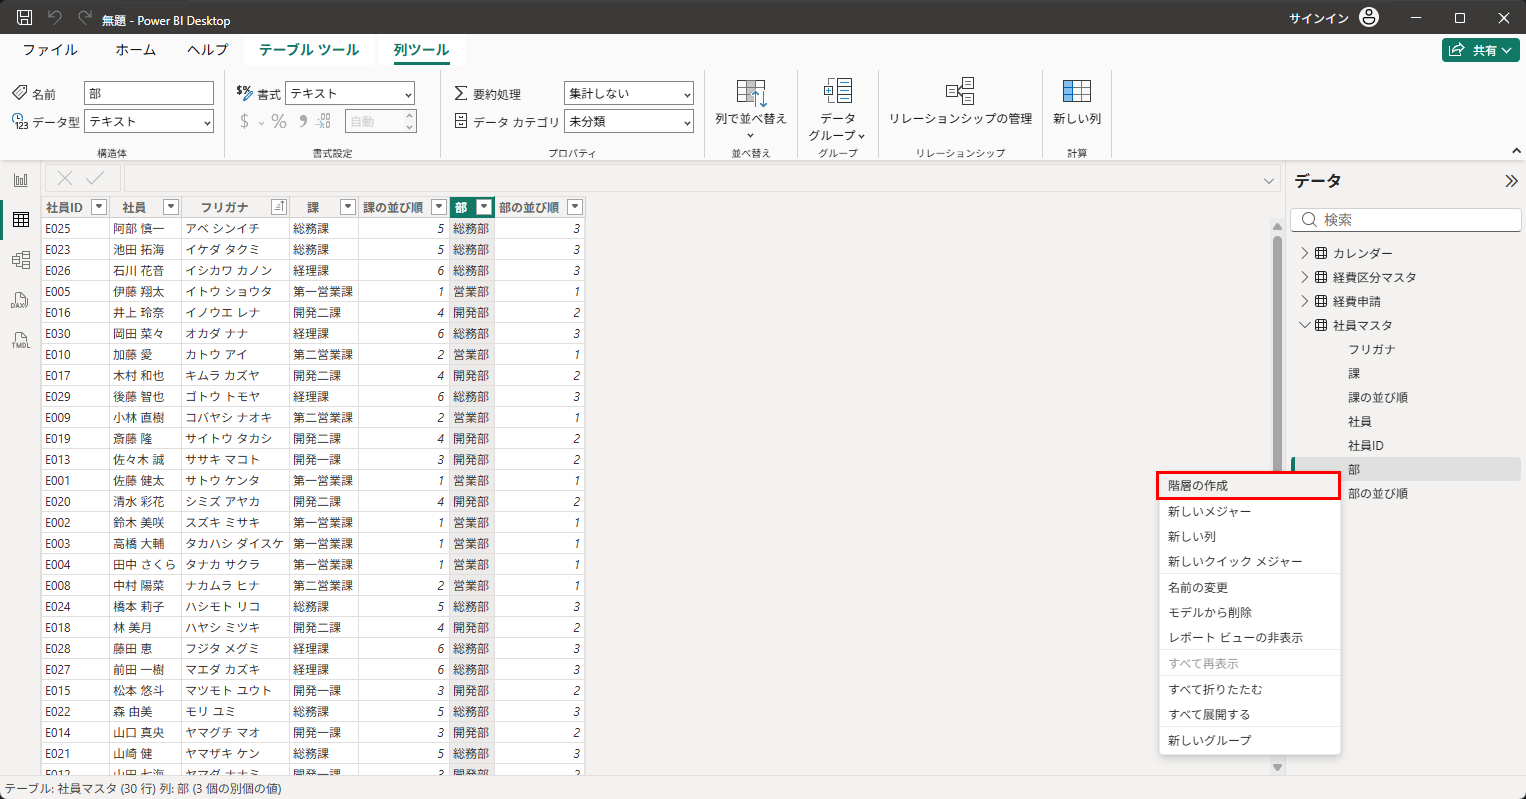
Task: Open リレーションシップの管理 in the ribbon
Action: 960,100
